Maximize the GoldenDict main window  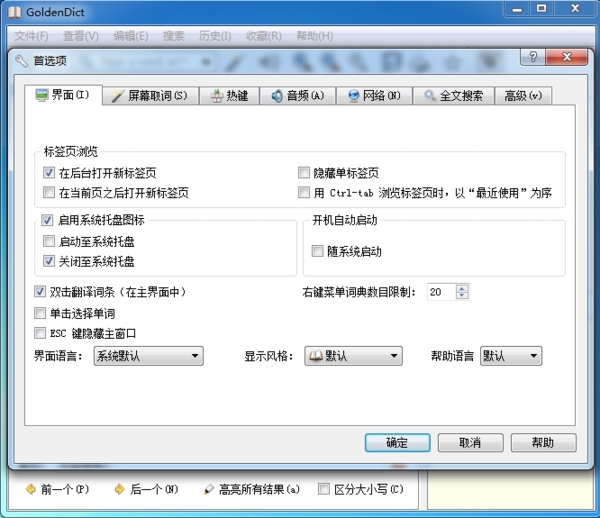tap(541, 8)
